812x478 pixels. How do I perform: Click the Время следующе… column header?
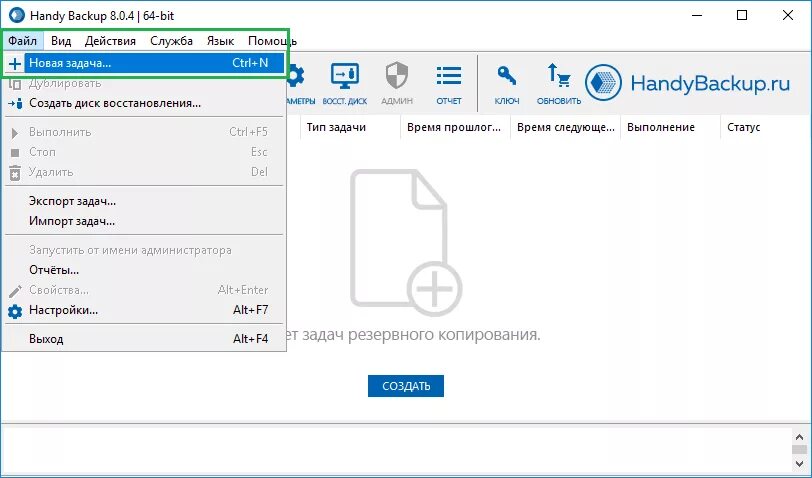click(566, 127)
